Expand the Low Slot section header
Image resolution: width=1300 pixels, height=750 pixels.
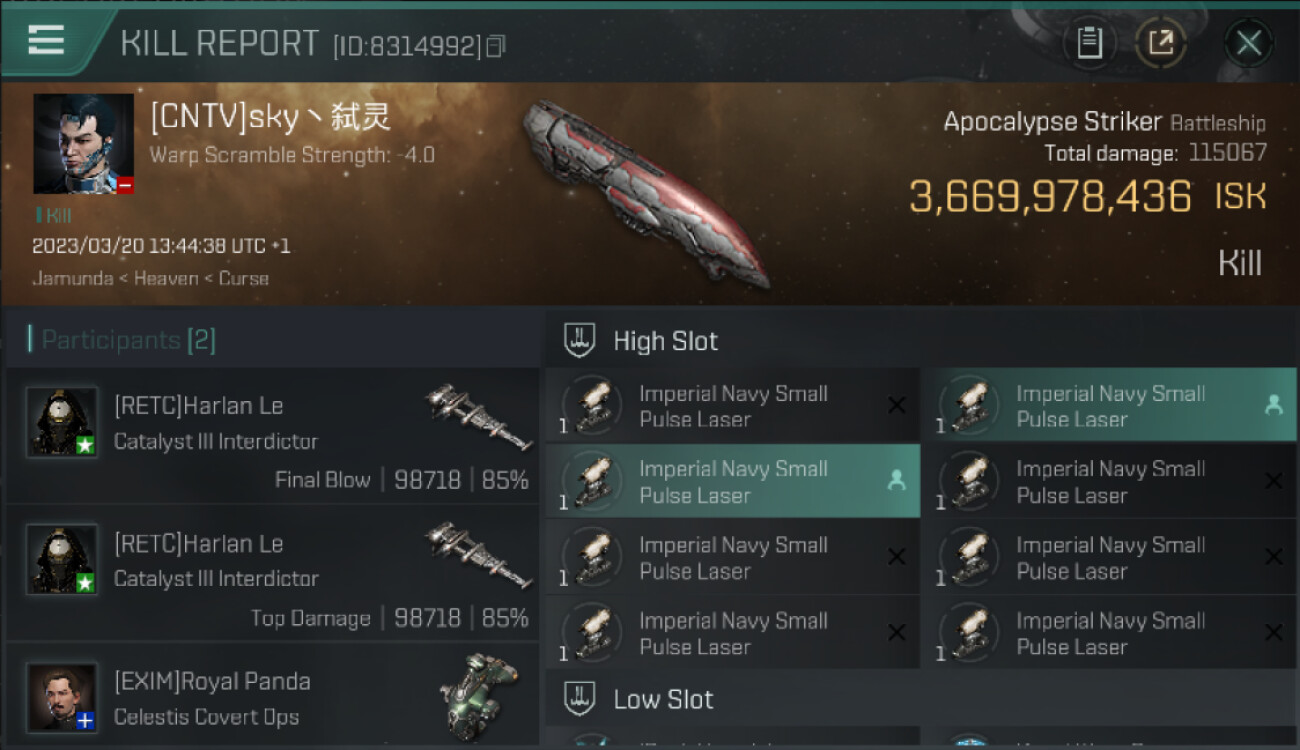click(x=663, y=699)
